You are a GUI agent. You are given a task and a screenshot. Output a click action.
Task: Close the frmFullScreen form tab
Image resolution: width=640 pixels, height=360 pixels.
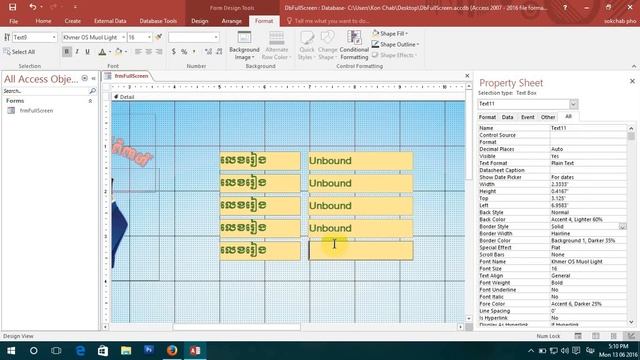tap(467, 76)
